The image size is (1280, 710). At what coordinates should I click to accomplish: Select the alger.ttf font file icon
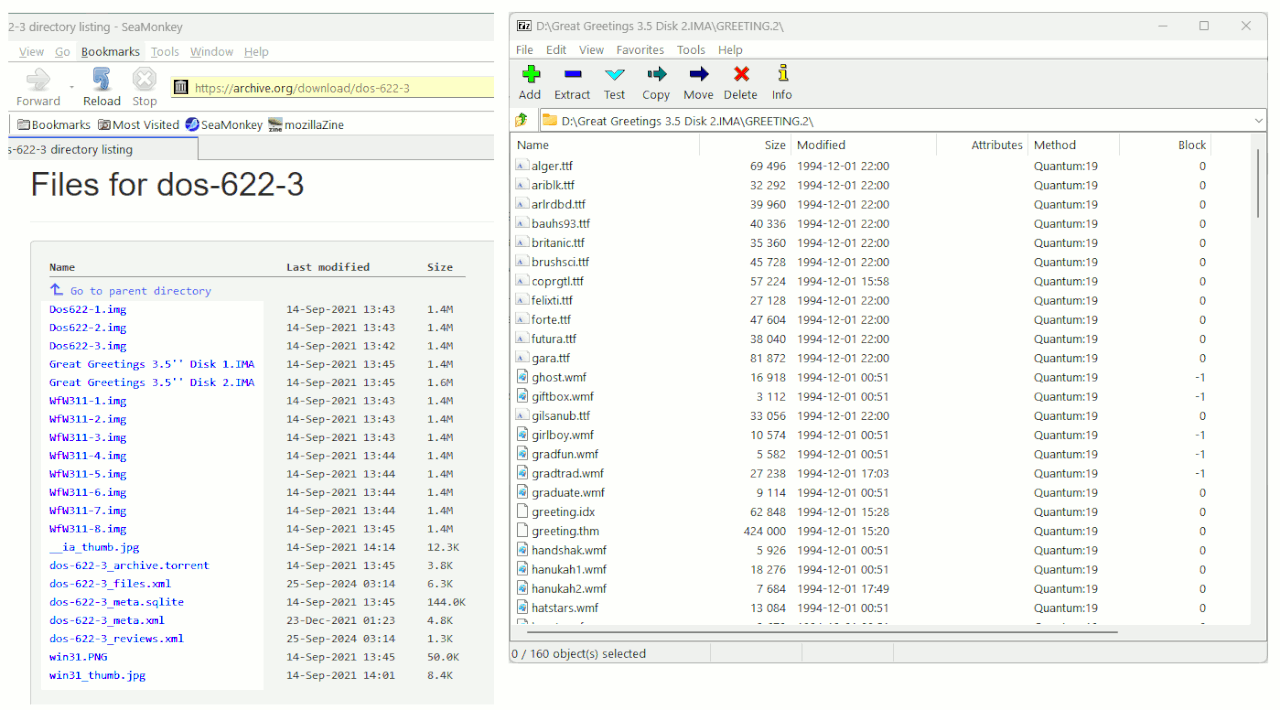coord(522,166)
